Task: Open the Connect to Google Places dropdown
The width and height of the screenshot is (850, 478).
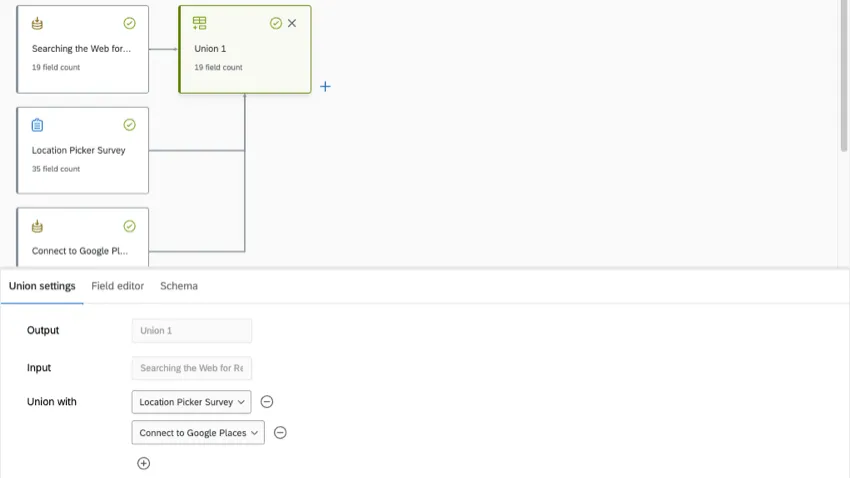Action: point(198,432)
